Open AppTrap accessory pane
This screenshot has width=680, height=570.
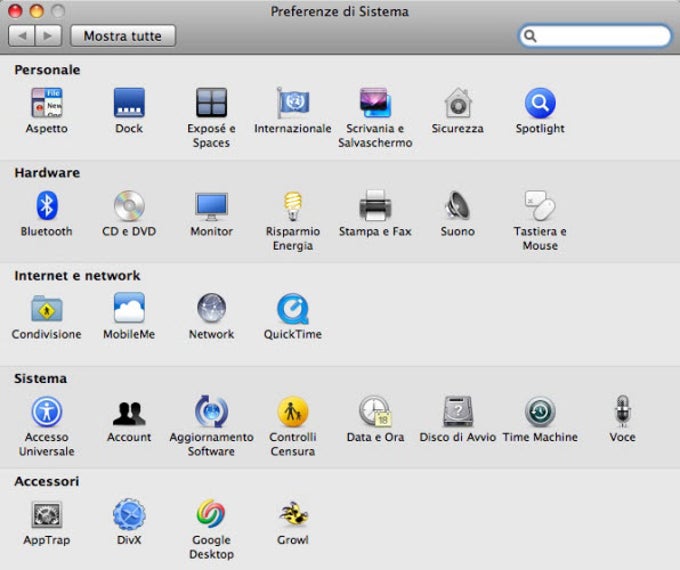coord(47,515)
